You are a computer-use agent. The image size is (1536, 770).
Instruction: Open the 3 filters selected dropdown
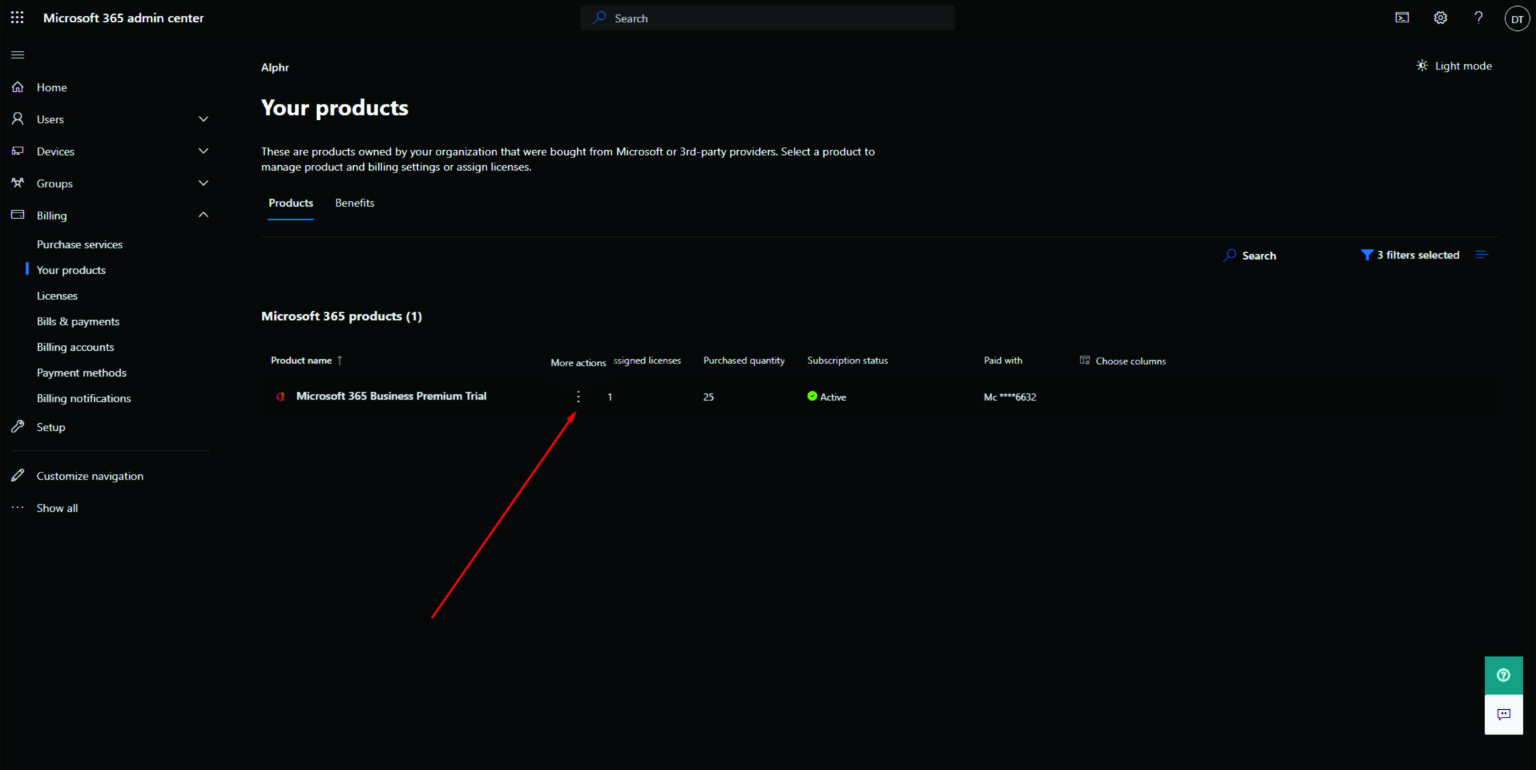click(1410, 255)
